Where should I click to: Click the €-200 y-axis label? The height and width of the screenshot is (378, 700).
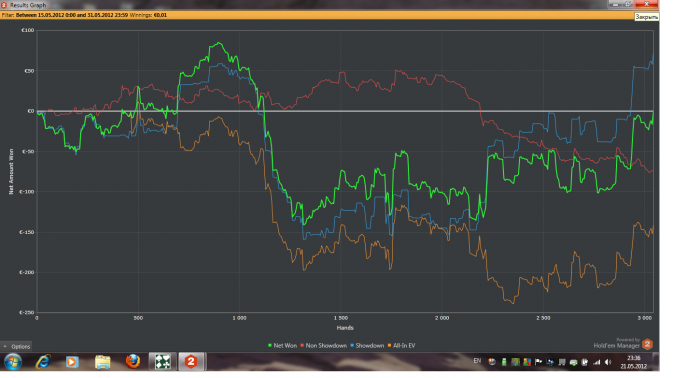[27, 272]
